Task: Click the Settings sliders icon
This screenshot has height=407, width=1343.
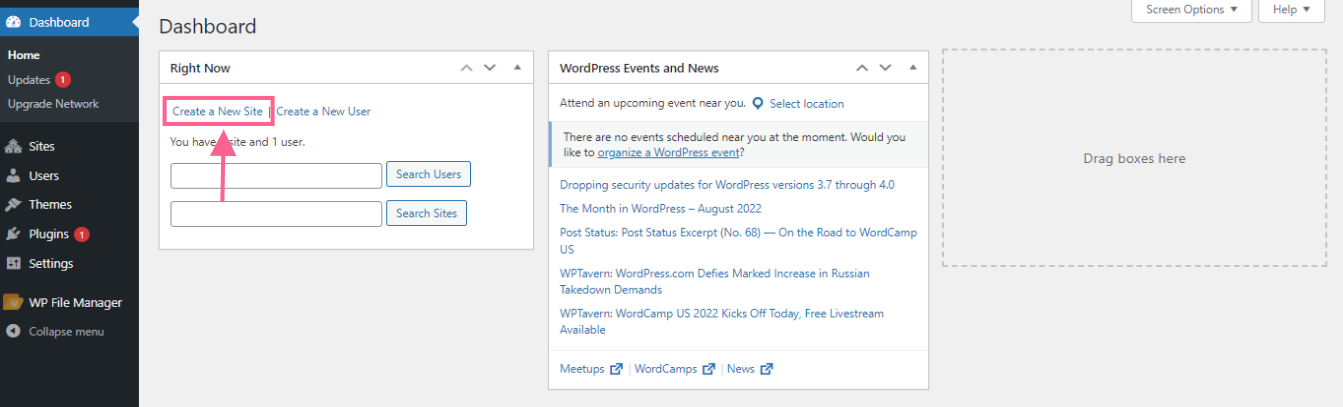Action: pyautogui.click(x=13, y=264)
